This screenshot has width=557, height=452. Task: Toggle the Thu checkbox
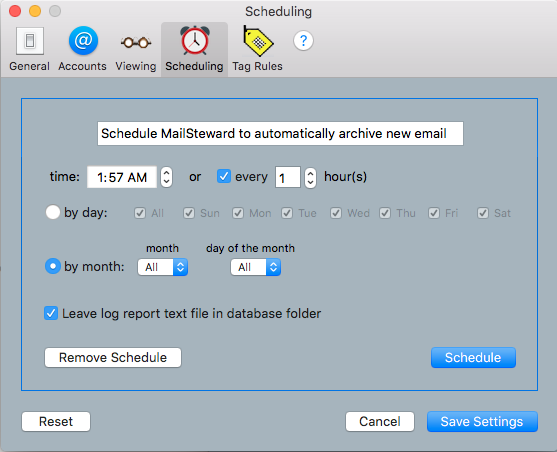point(385,213)
